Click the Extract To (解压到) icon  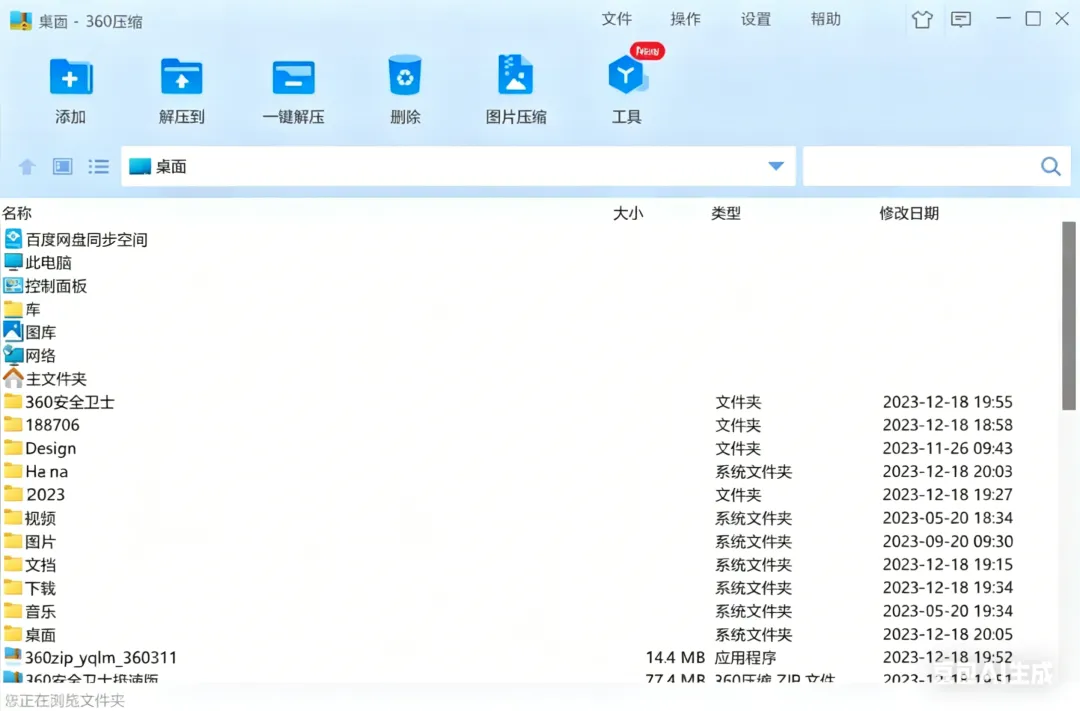pos(181,77)
